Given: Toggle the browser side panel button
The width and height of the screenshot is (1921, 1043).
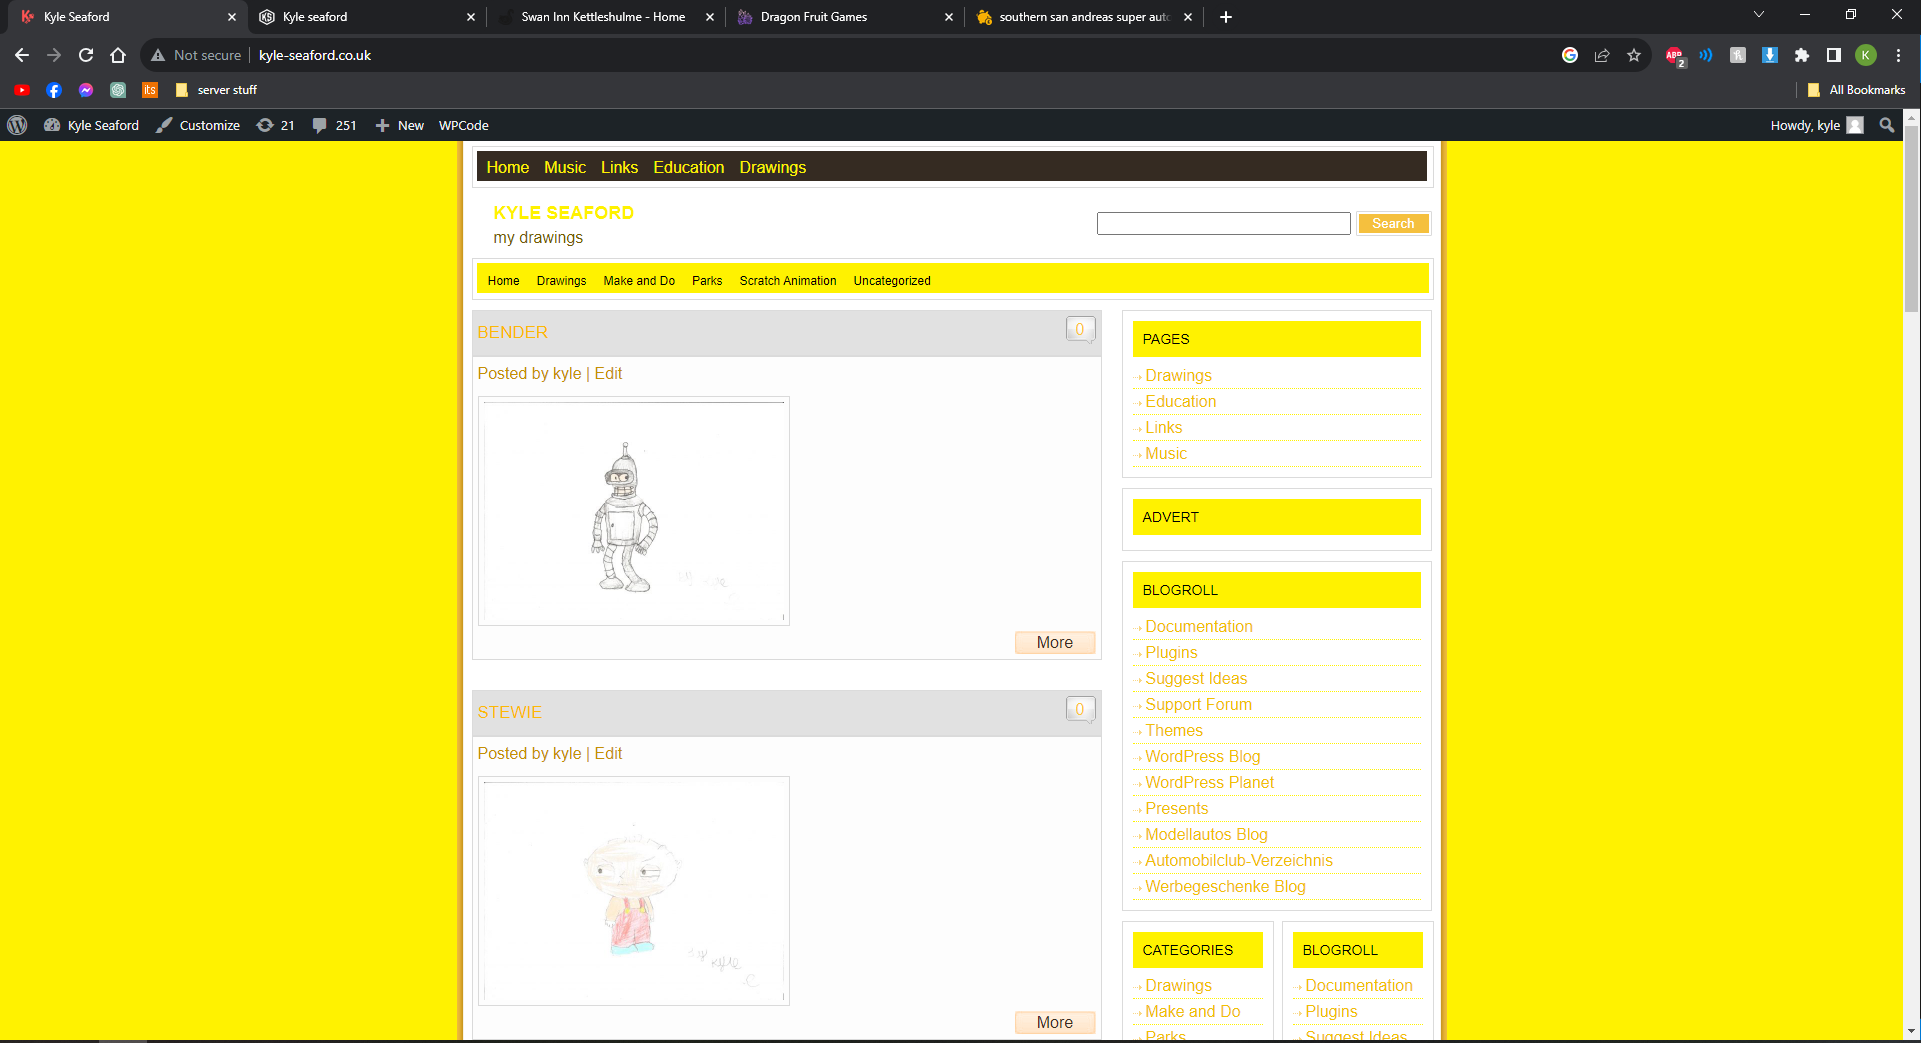Looking at the screenshot, I should coord(1834,55).
